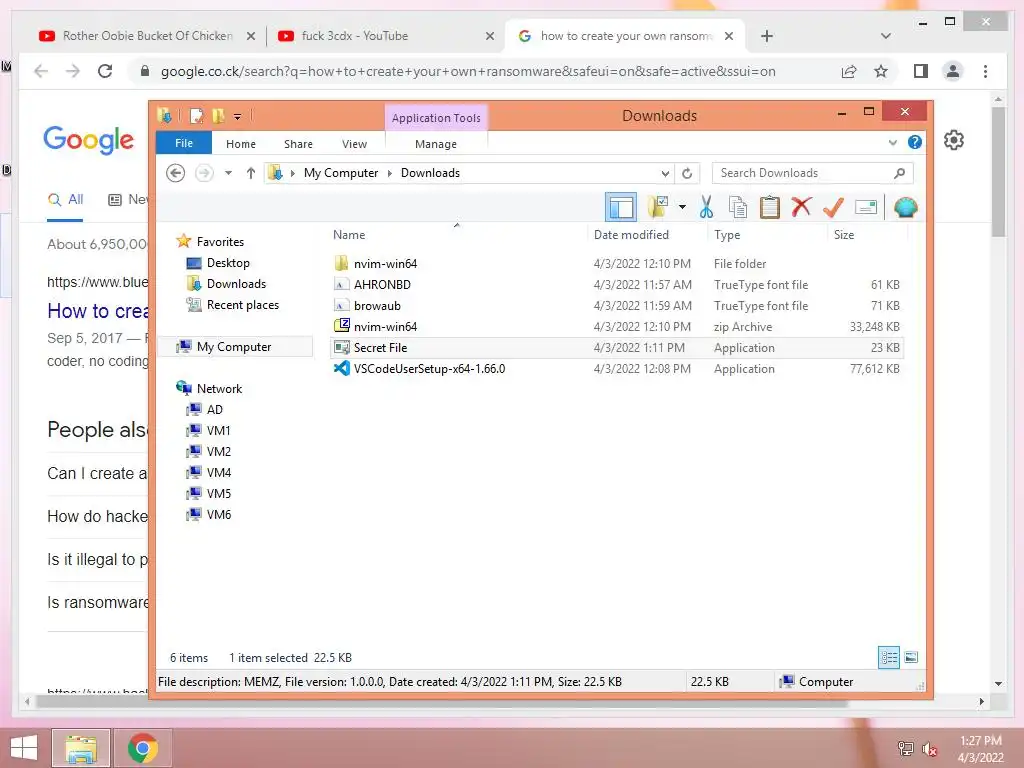Open the address bar history dropdown
Viewport: 1024px width, 768px height.
pos(665,173)
